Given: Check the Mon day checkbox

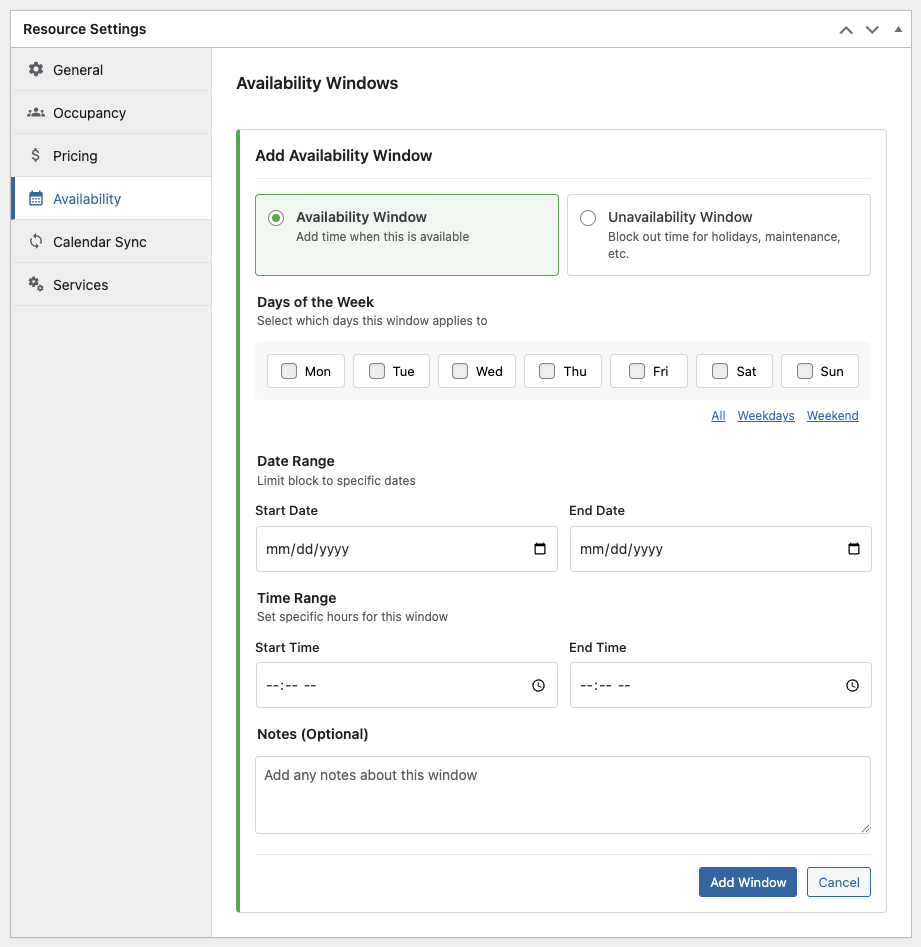Looking at the screenshot, I should 289,371.
